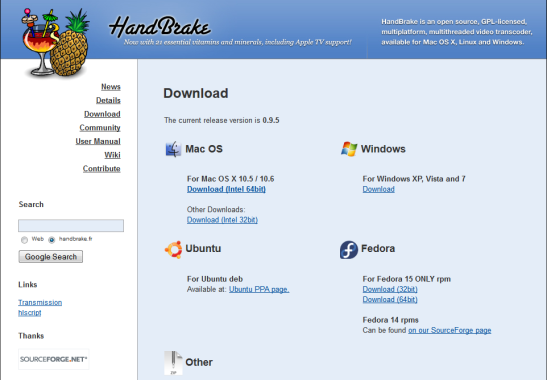Click the Ubuntu section heading
The height and width of the screenshot is (380, 547).
(203, 248)
